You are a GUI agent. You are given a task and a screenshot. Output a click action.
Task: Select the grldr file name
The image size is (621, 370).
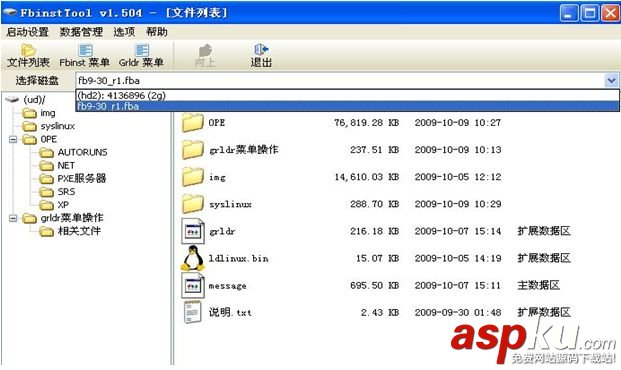[x=222, y=231]
